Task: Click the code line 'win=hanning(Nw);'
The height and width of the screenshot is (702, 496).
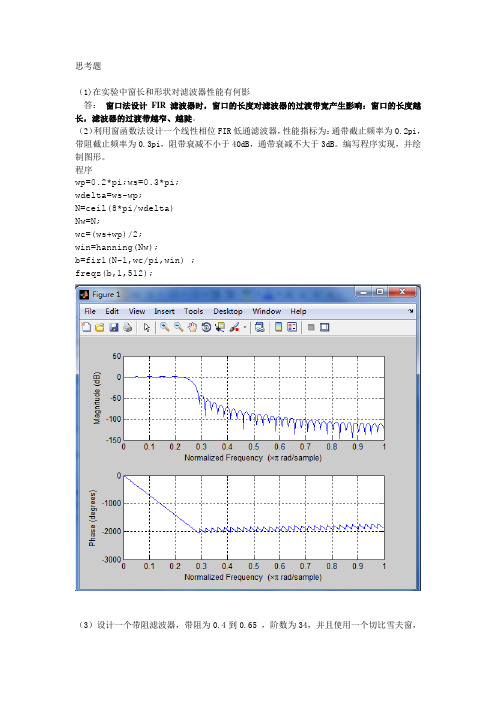Action: pos(116,247)
